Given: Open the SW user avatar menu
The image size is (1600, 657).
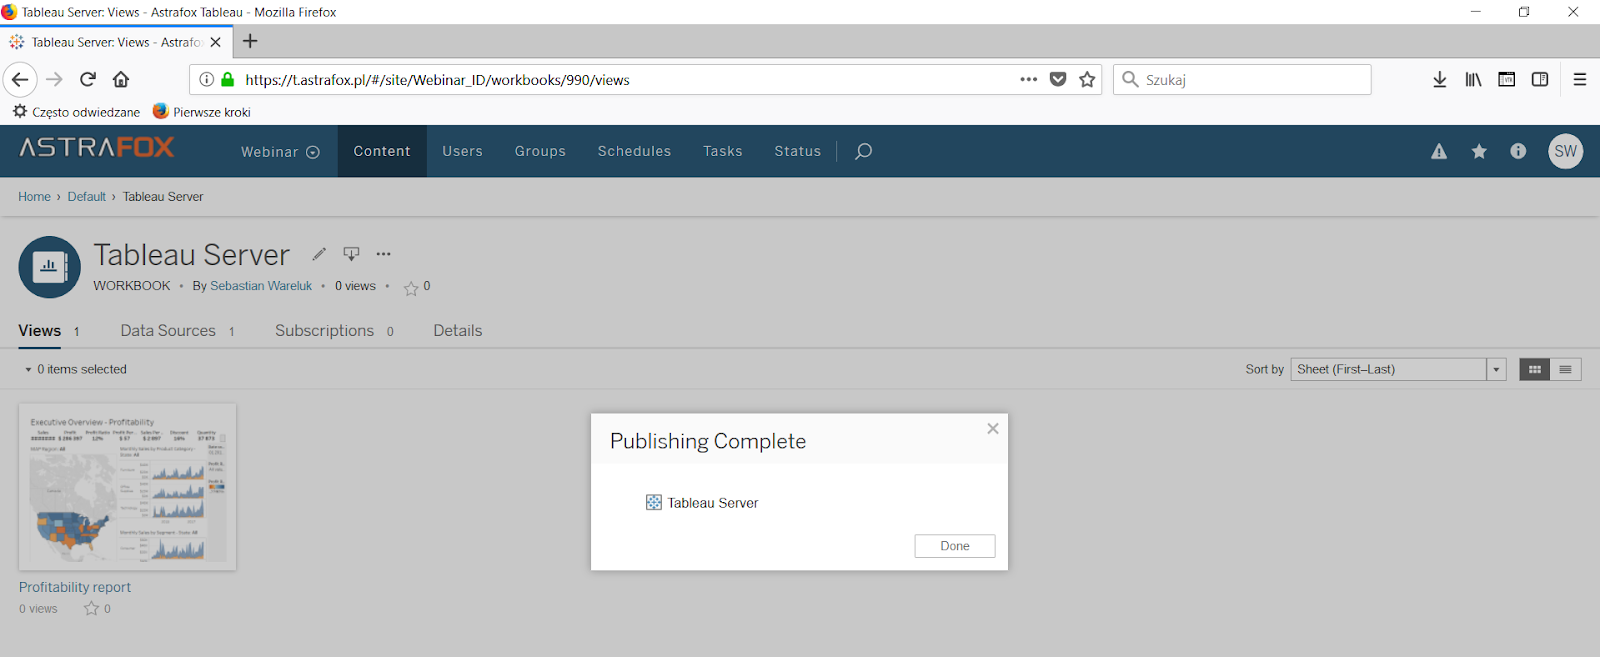Looking at the screenshot, I should 1565,152.
